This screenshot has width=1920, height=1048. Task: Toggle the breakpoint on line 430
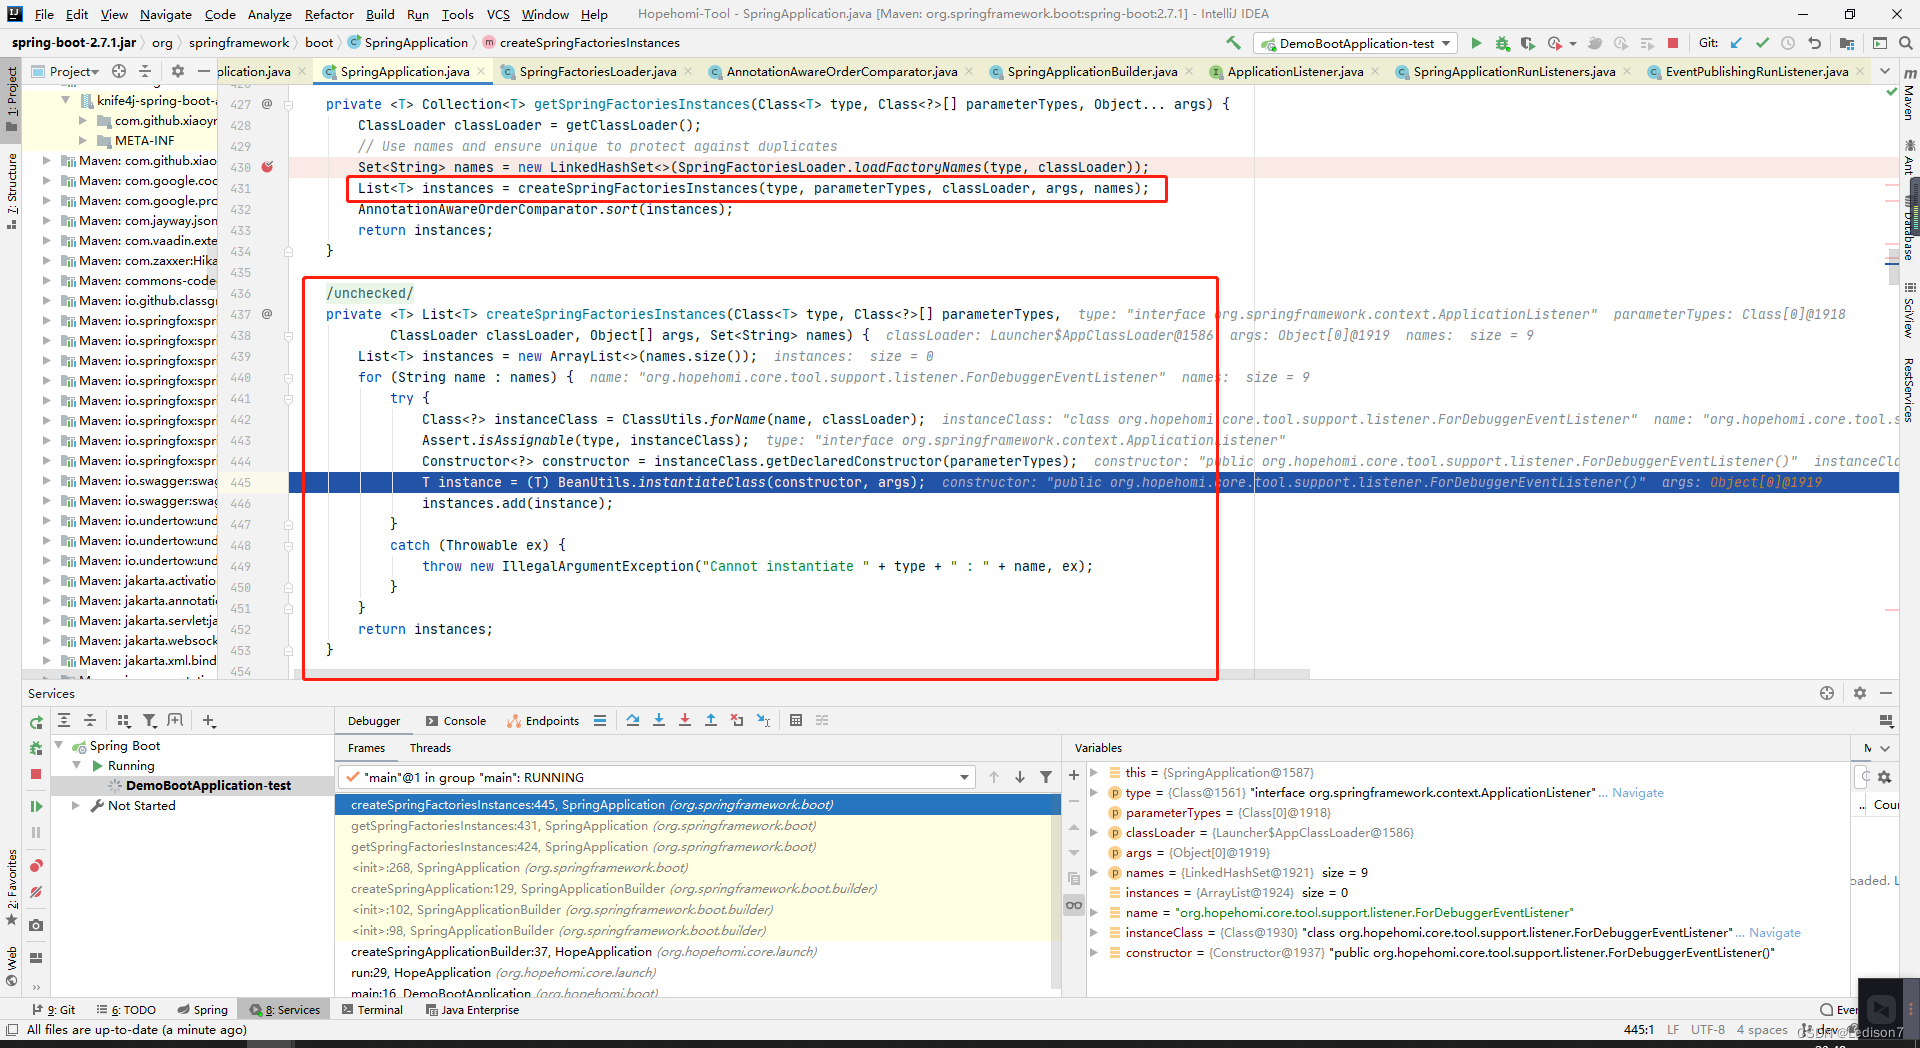point(267,167)
